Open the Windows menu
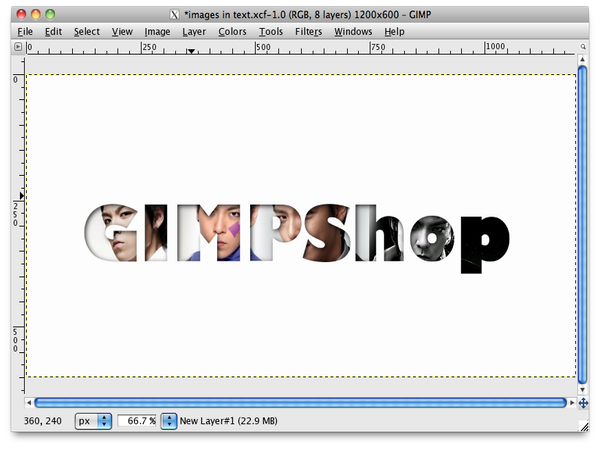This screenshot has width=600, height=450. pyautogui.click(x=353, y=31)
